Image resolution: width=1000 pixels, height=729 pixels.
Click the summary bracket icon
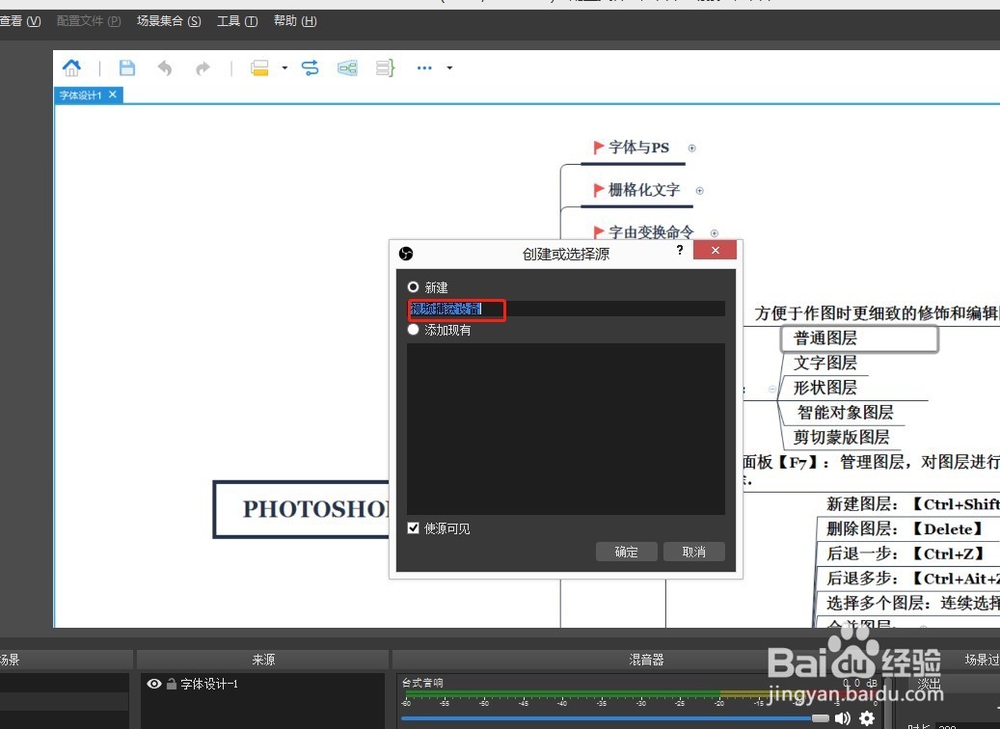[385, 68]
